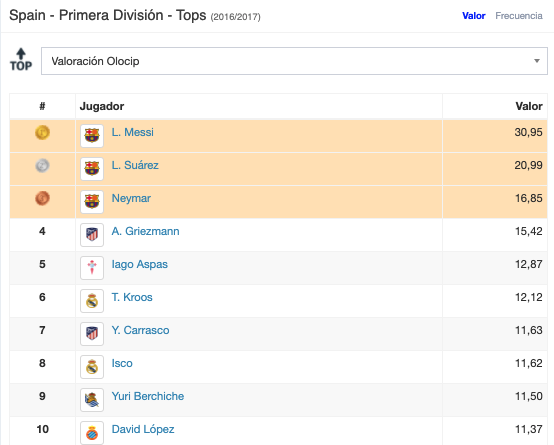Click the Real Sociedad crest beside Yuri Berchiche
The height and width of the screenshot is (445, 554).
pos(92,400)
